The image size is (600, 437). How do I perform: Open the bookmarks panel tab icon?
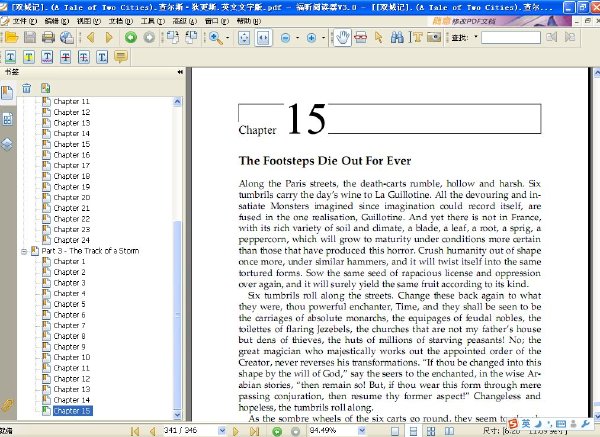(x=7, y=93)
